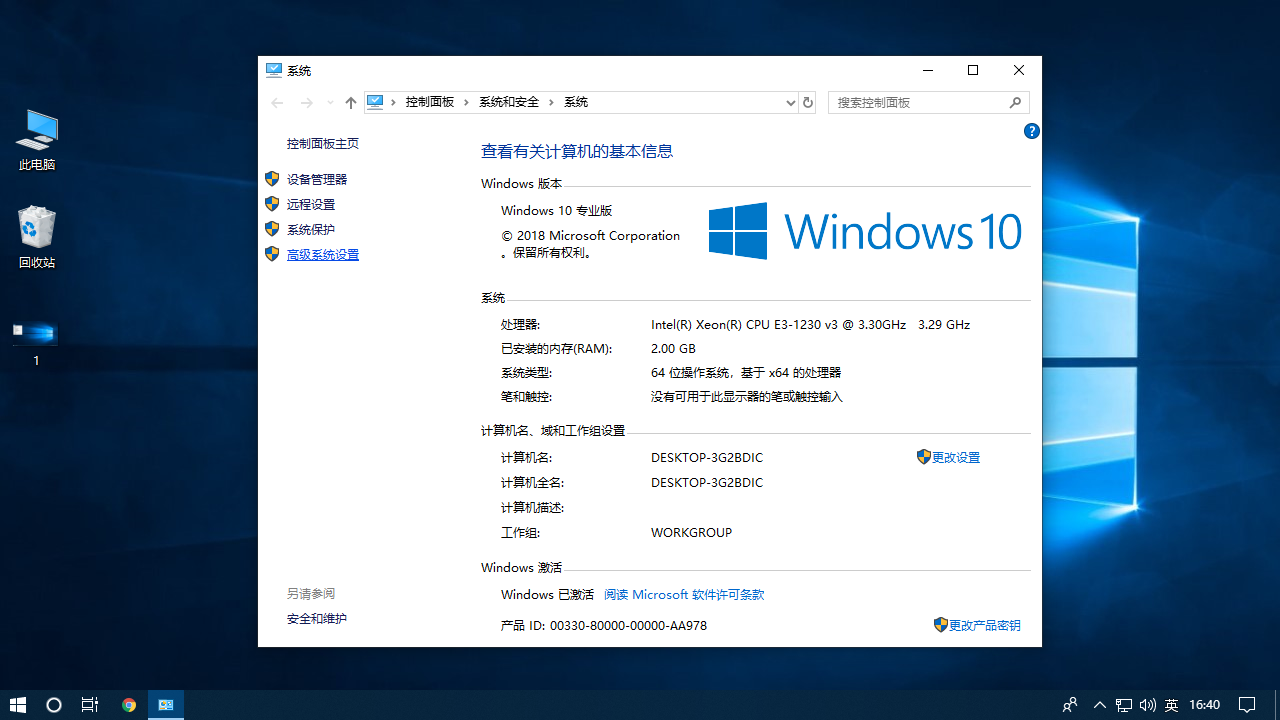This screenshot has height=720, width=1280.
Task: Click the 更改设置 link beside computer name
Action: click(x=956, y=458)
